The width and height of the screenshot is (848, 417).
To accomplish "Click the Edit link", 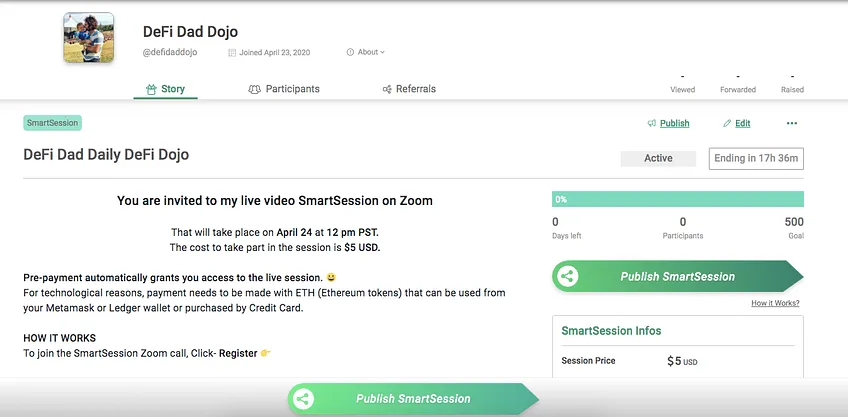I will point(743,123).
